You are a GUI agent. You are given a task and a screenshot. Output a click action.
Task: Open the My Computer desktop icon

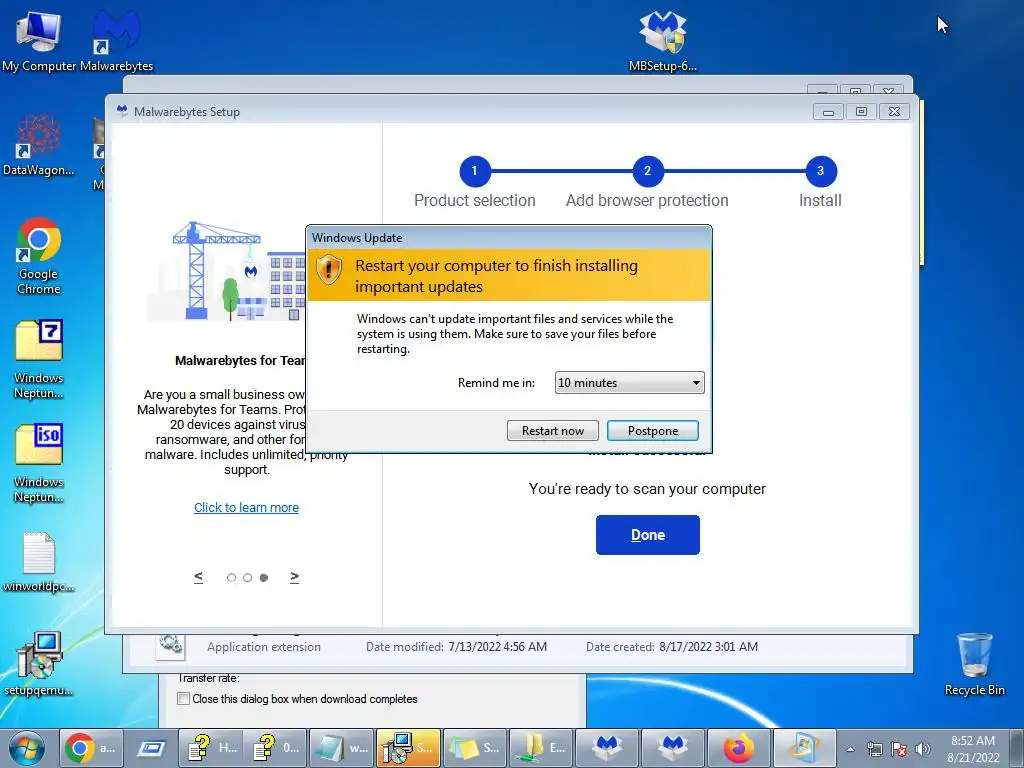click(39, 39)
